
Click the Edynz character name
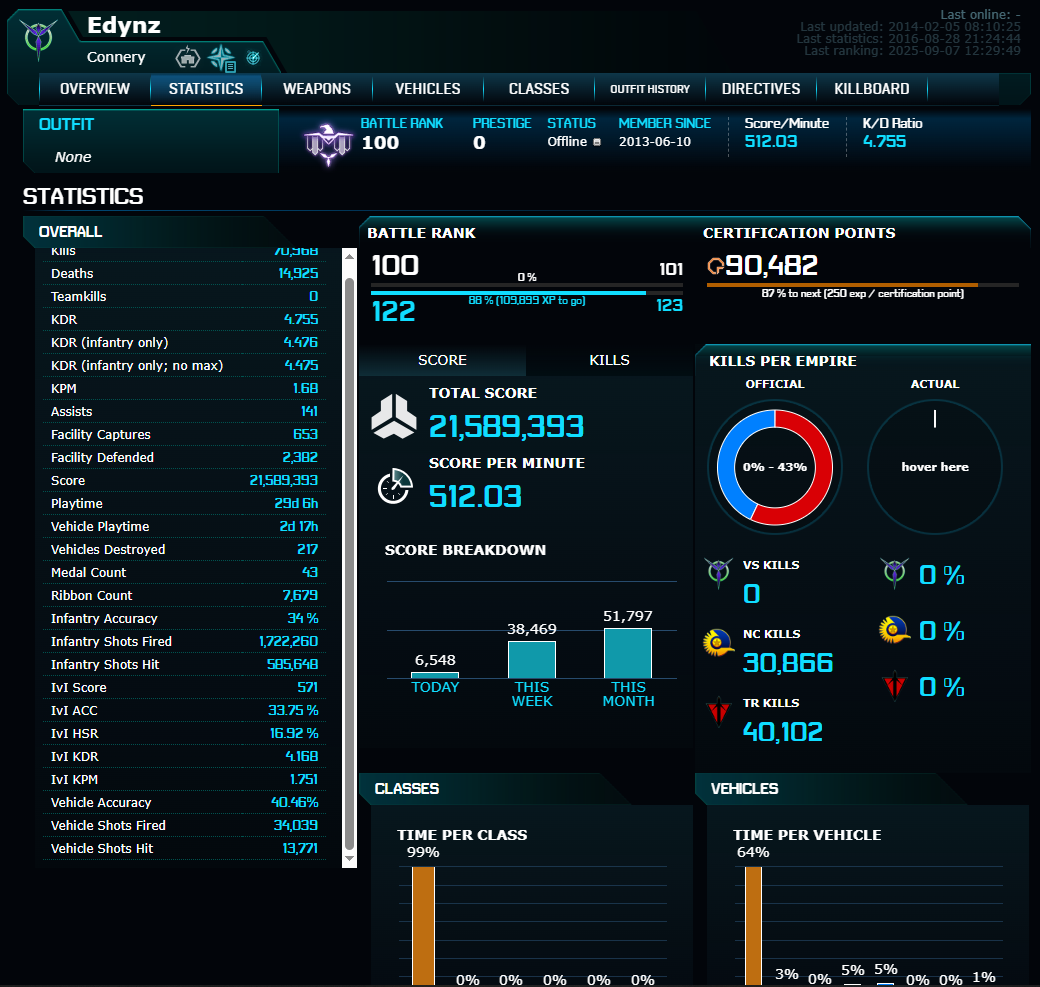tap(124, 26)
